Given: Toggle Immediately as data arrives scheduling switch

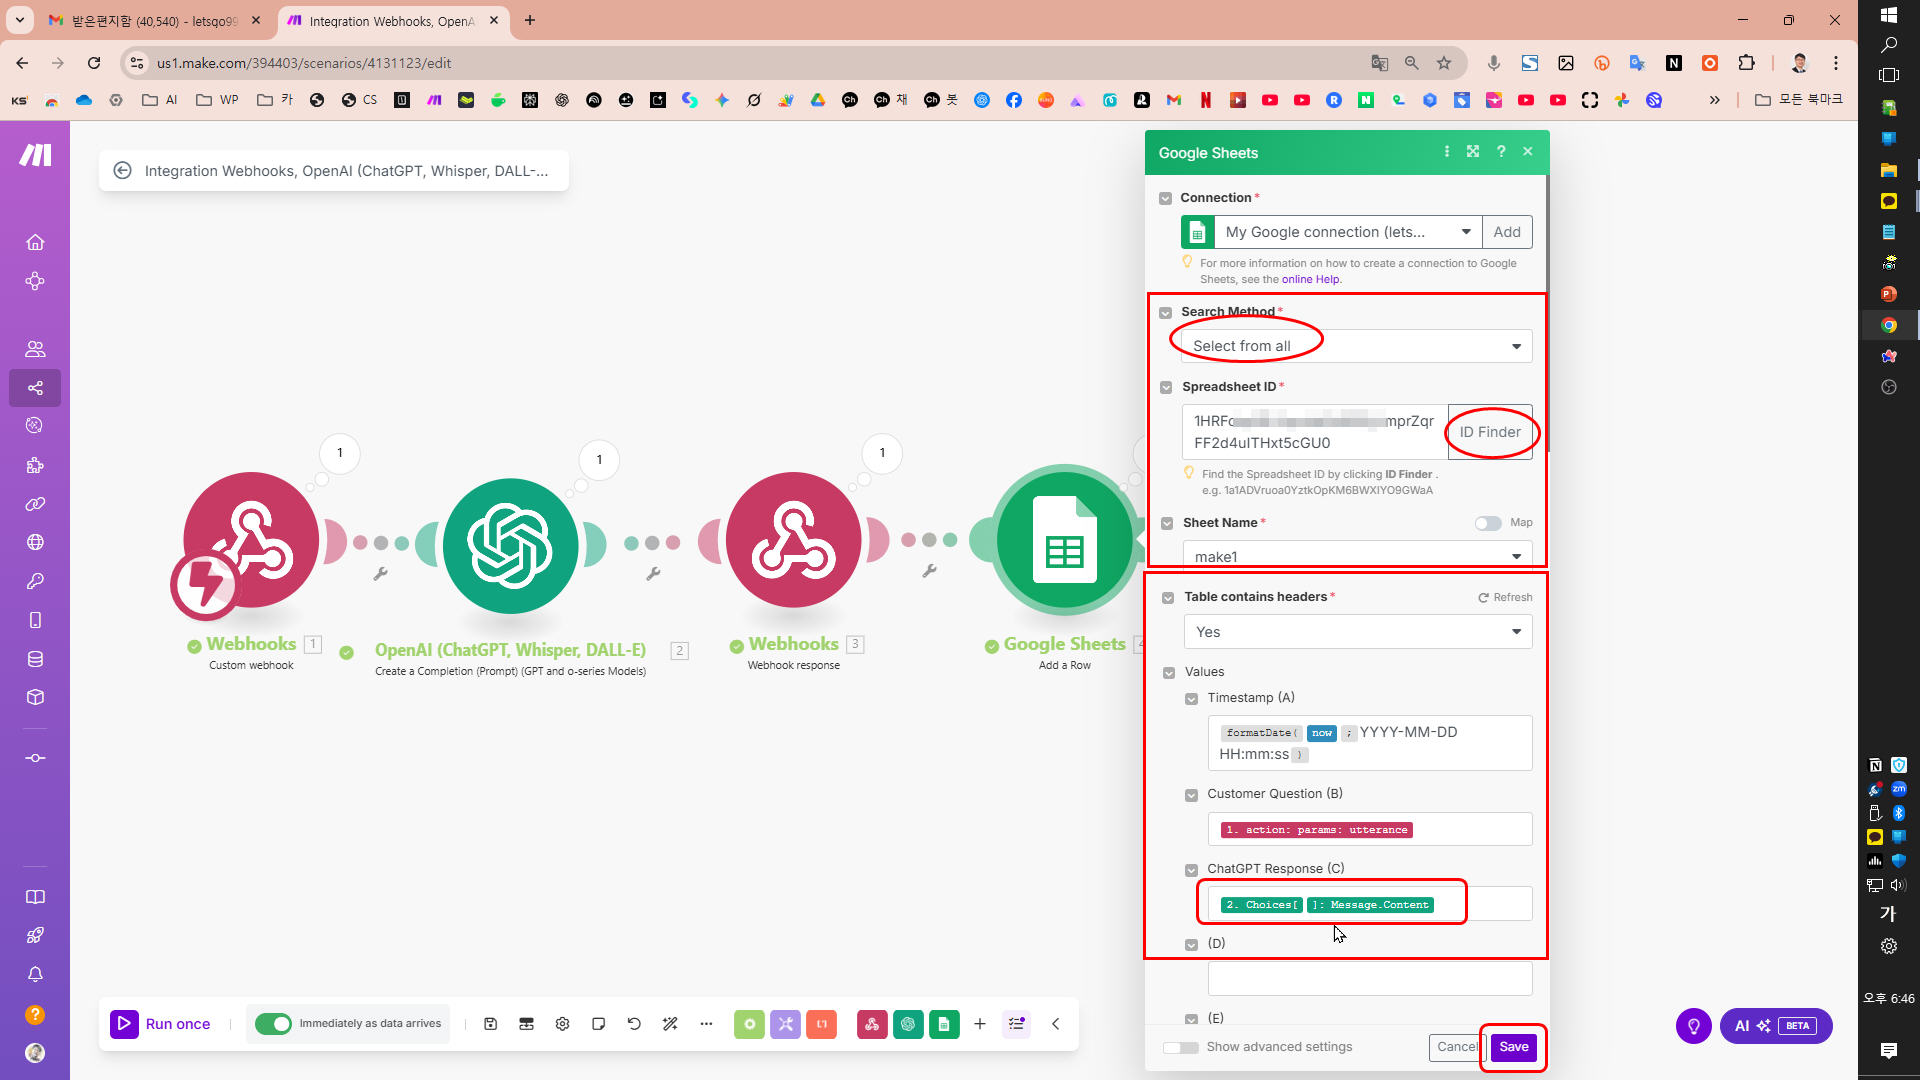Looking at the screenshot, I should pyautogui.click(x=273, y=1024).
